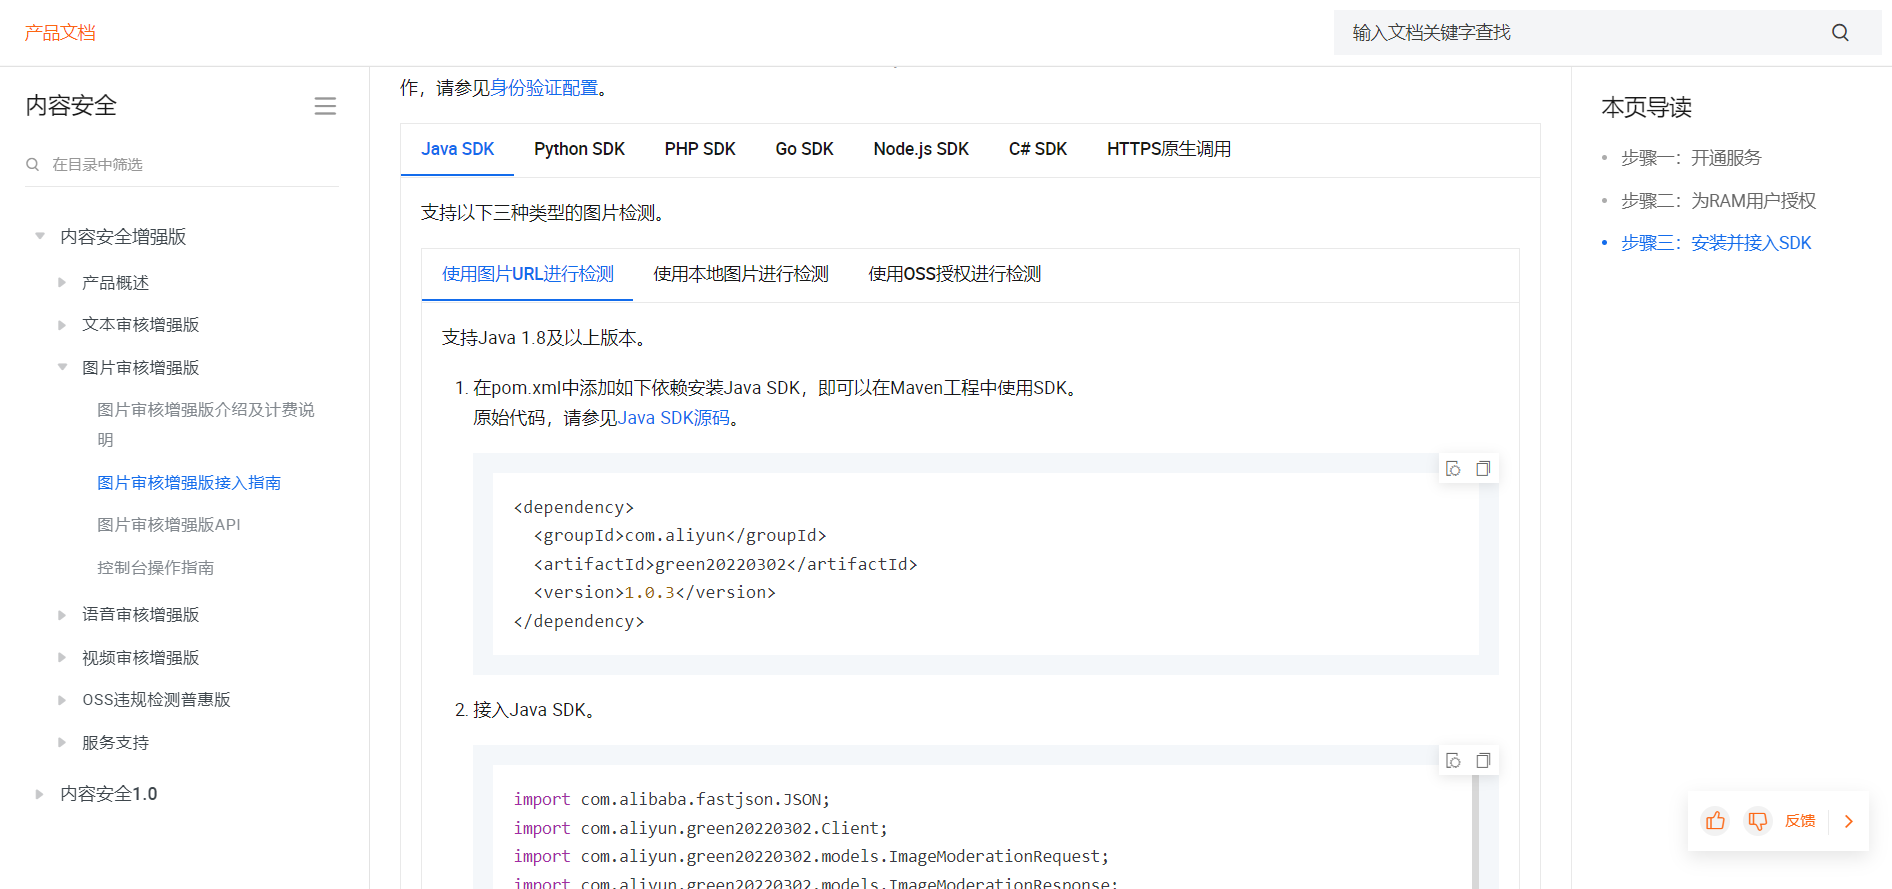The height and width of the screenshot is (889, 1892).
Task: Switch to the PHP SDK tab
Action: [x=700, y=149]
